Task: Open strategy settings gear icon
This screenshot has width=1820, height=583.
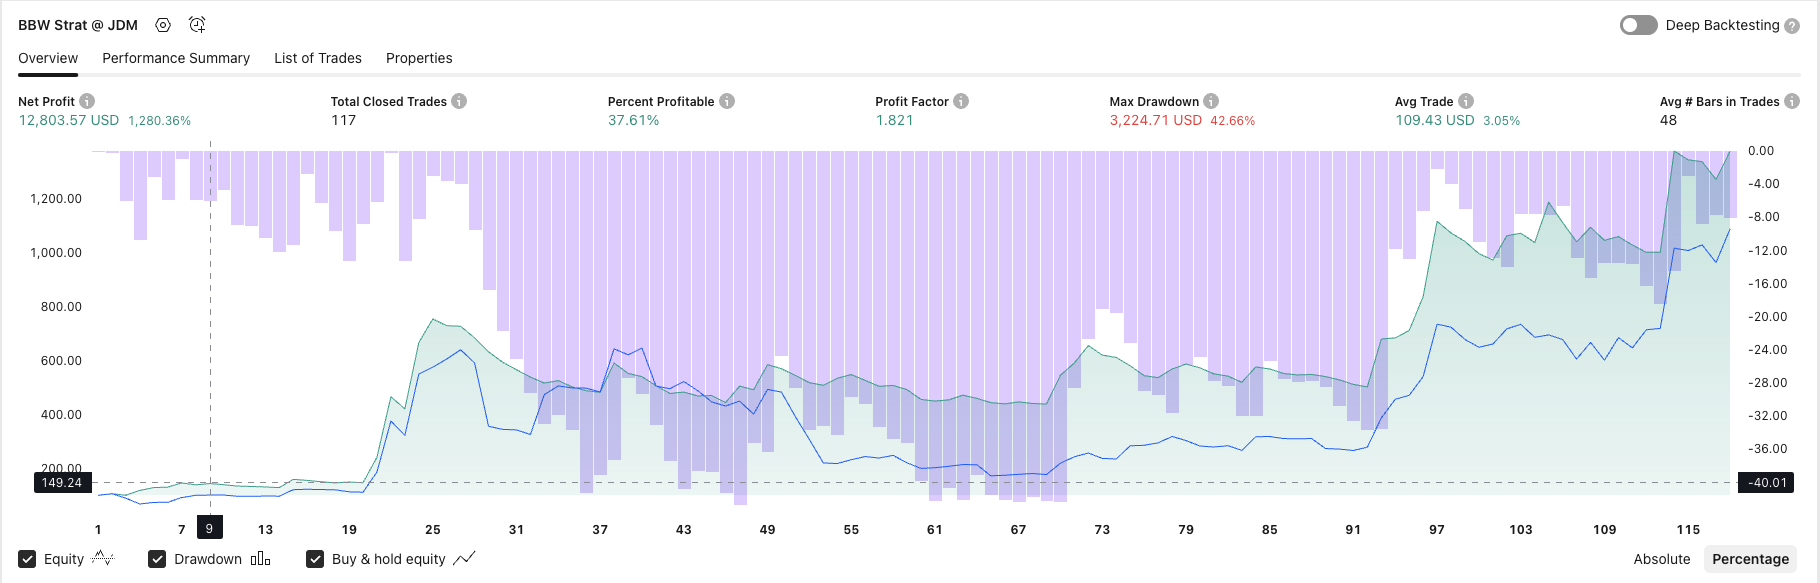Action: [163, 25]
